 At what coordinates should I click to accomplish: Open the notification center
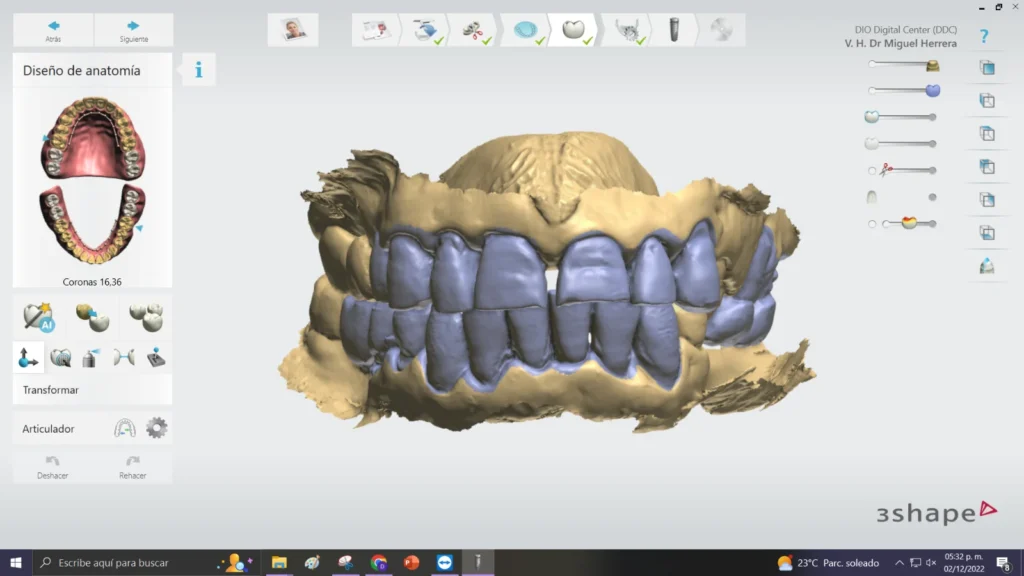click(1003, 562)
